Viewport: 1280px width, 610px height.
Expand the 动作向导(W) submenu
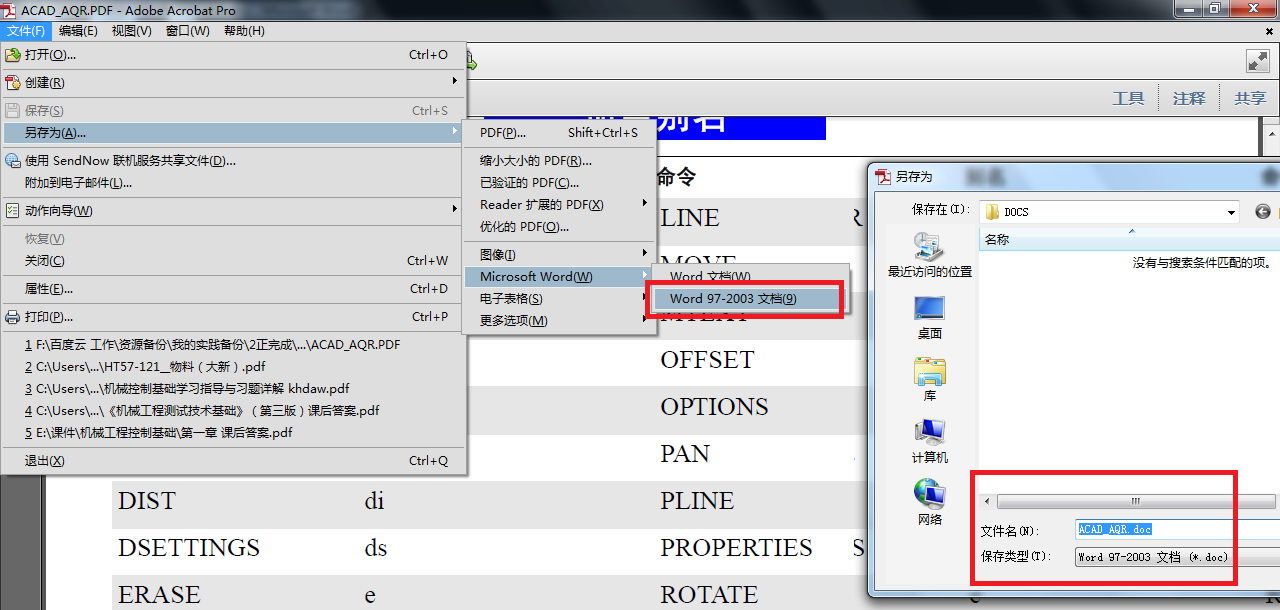pyautogui.click(x=234, y=211)
